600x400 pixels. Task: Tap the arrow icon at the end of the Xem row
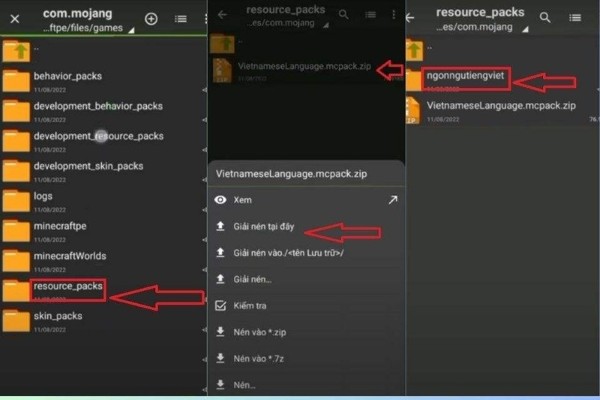point(393,200)
